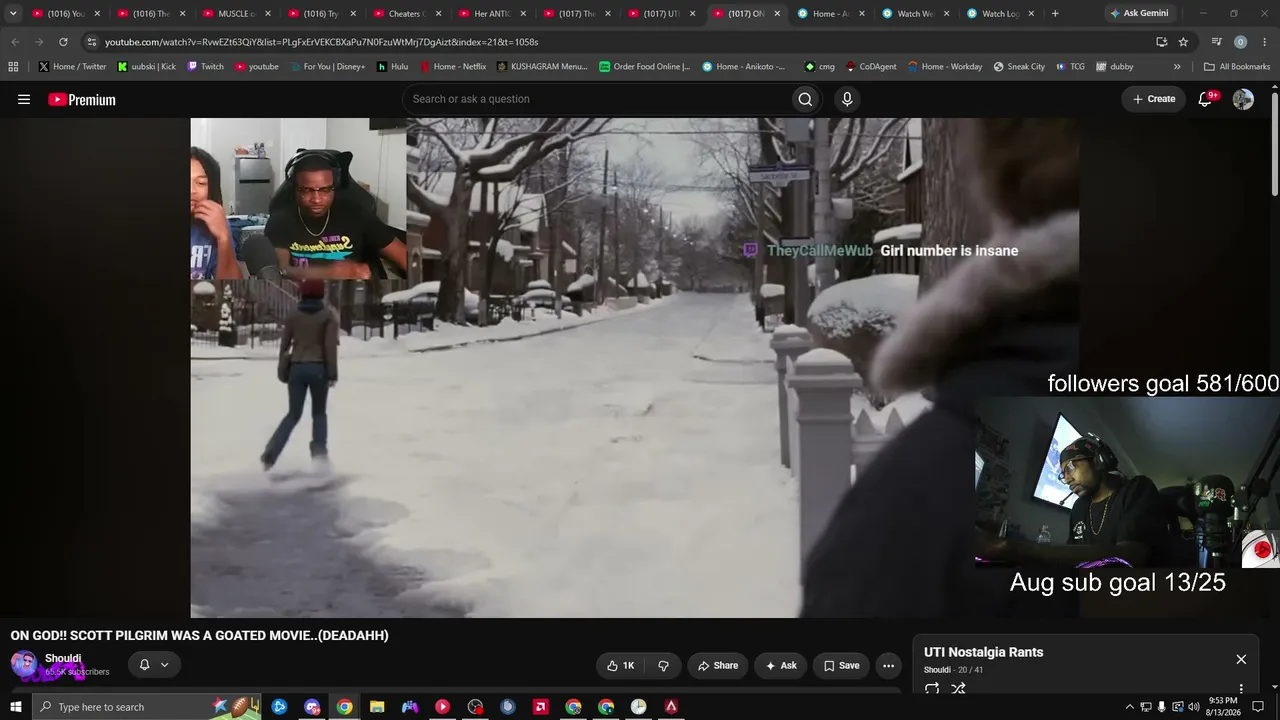Image resolution: width=1280 pixels, height=720 pixels.
Task: Open Chrome media controls button
Action: coord(1216,42)
